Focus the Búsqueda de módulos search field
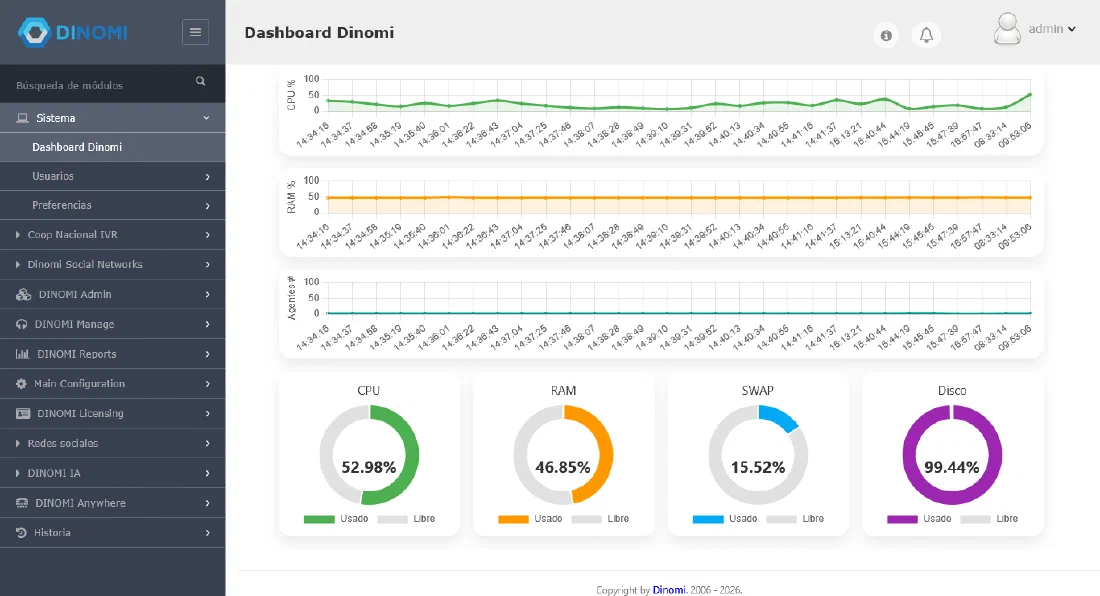 click(x=102, y=85)
